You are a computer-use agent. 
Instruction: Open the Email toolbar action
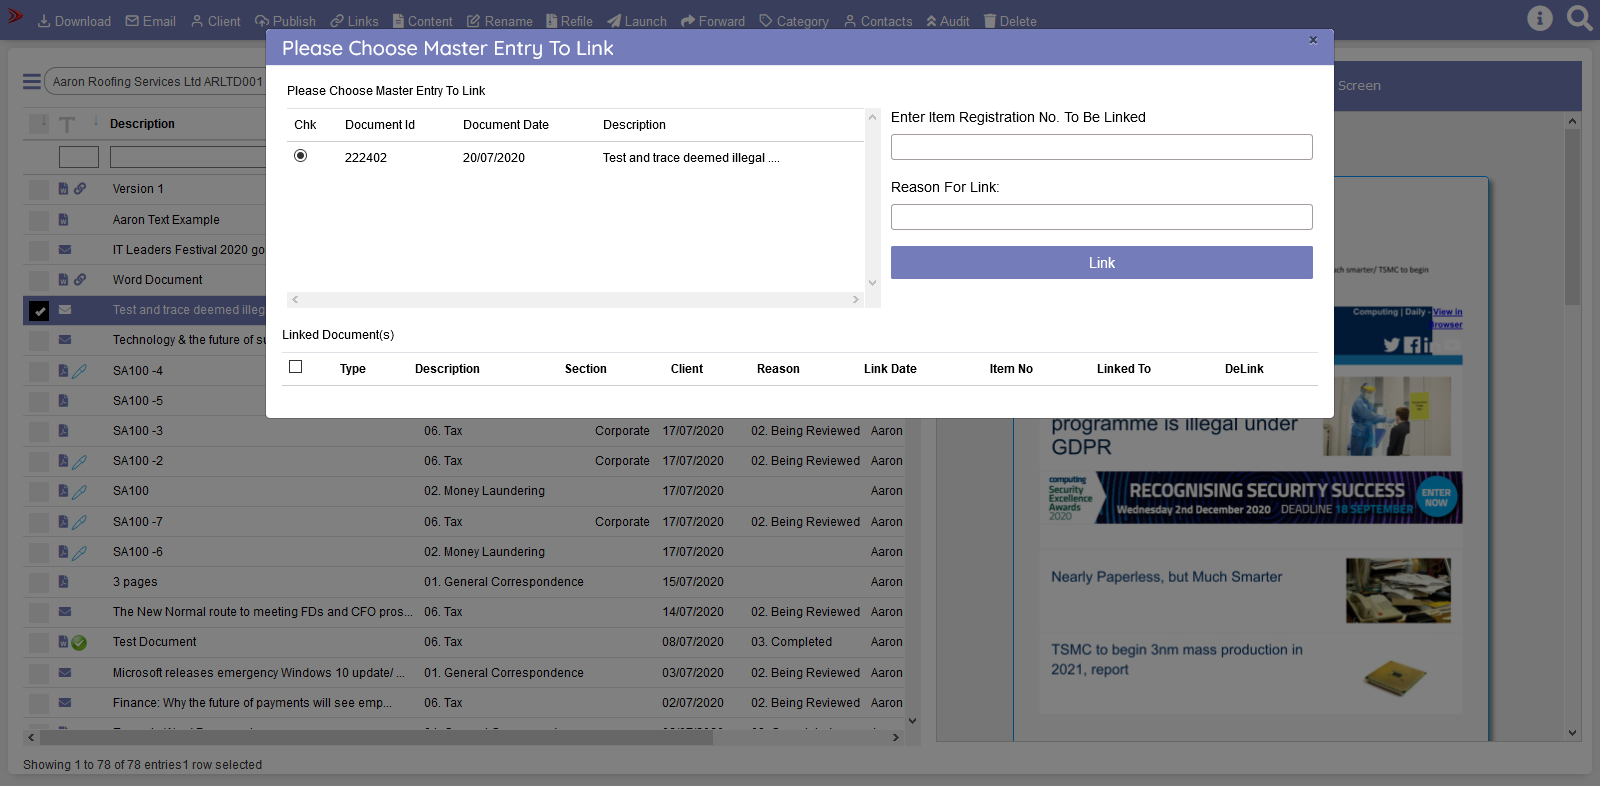pyautogui.click(x=150, y=21)
